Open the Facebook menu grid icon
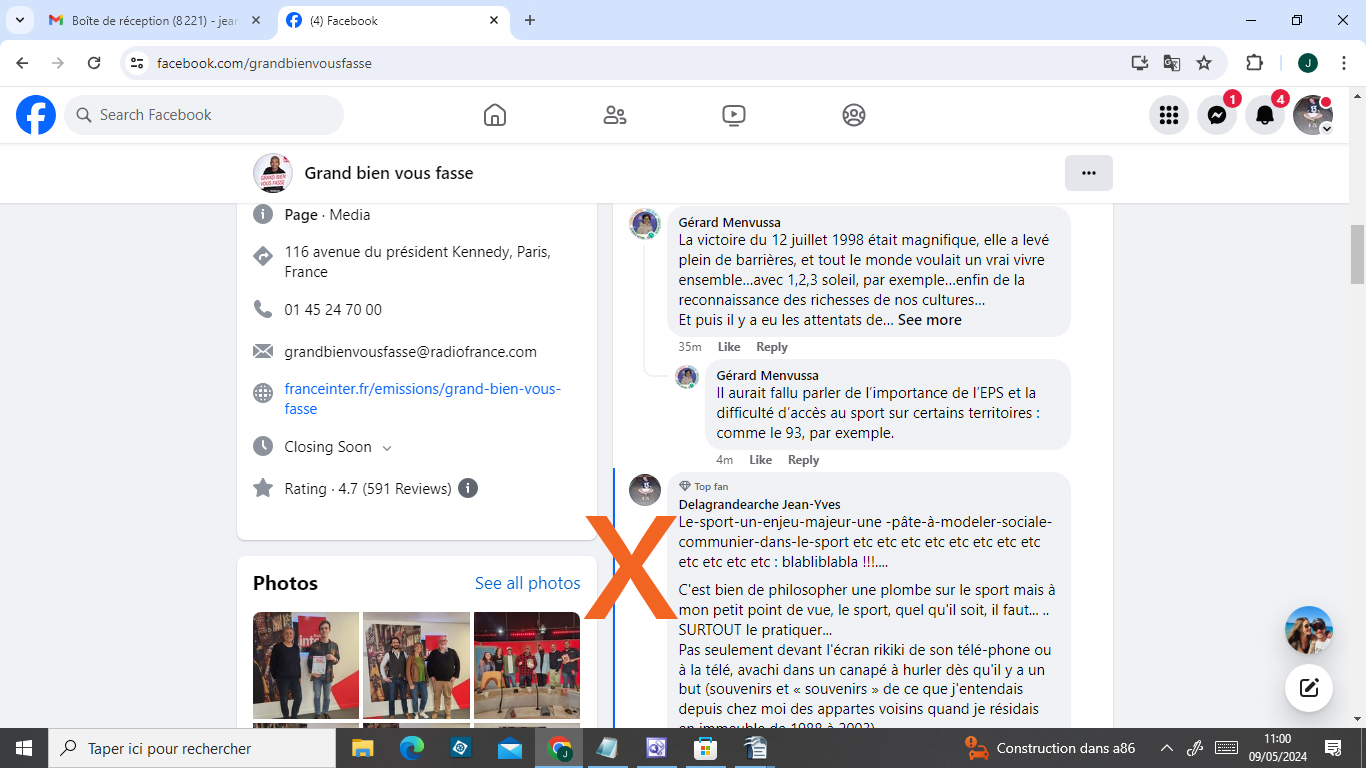Image resolution: width=1366 pixels, height=768 pixels. pyautogui.click(x=1169, y=115)
